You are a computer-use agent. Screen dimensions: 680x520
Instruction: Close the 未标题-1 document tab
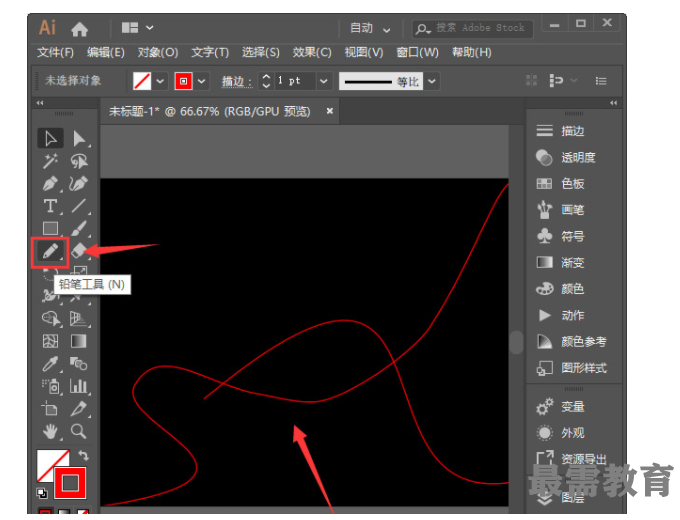[x=330, y=111]
